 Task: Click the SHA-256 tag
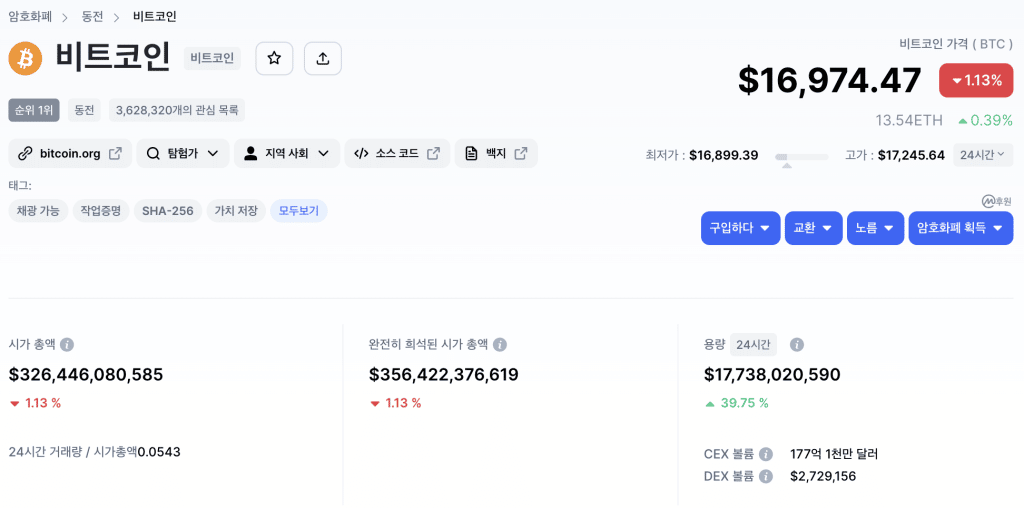click(x=168, y=211)
